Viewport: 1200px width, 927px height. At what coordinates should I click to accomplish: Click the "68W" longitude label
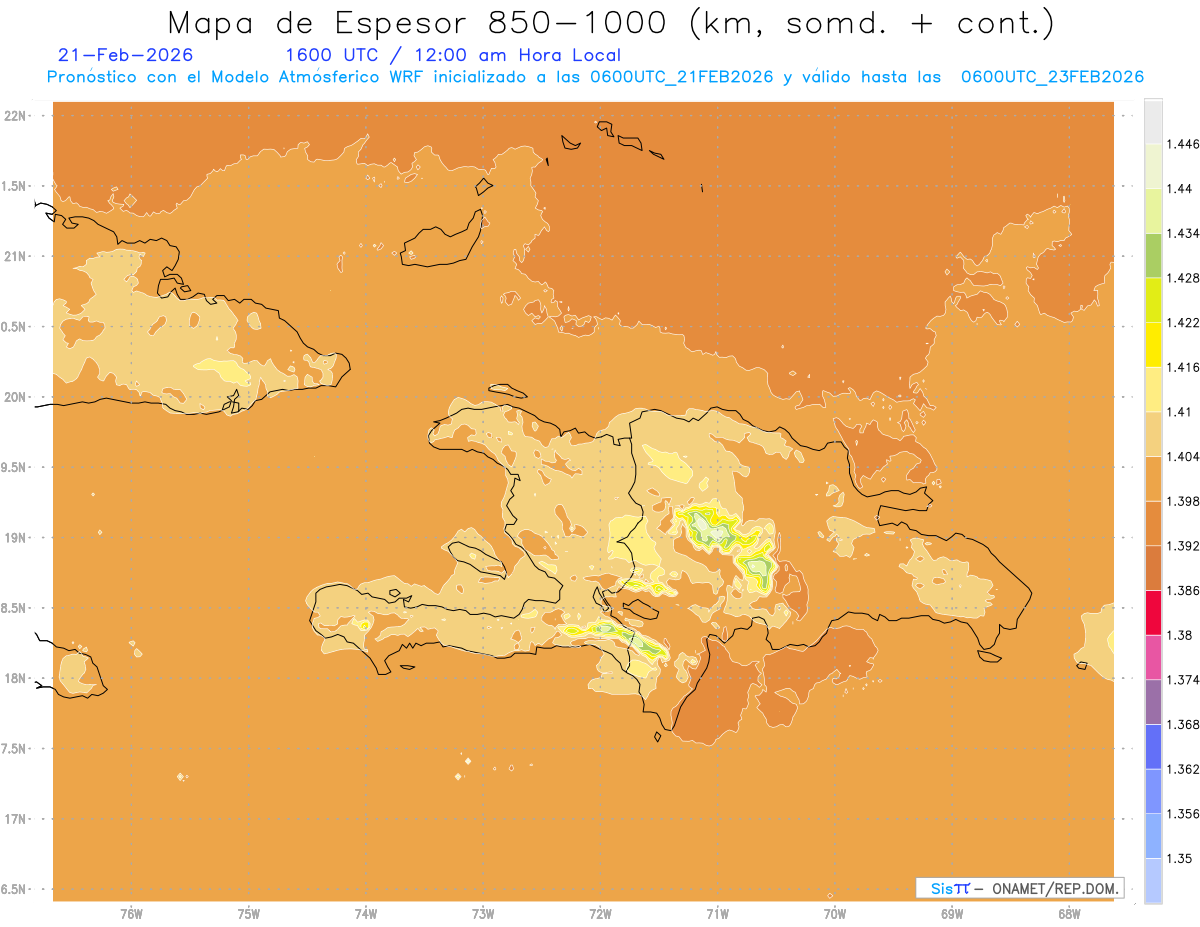[x=1069, y=915]
